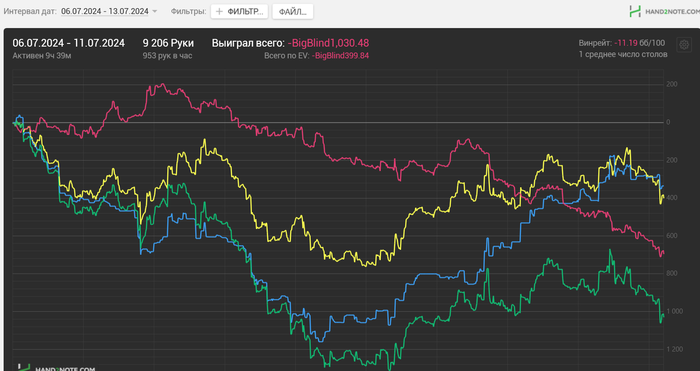Click '1 среднее число столов' text
Screen dimensions: 700x371
[x=623, y=54]
